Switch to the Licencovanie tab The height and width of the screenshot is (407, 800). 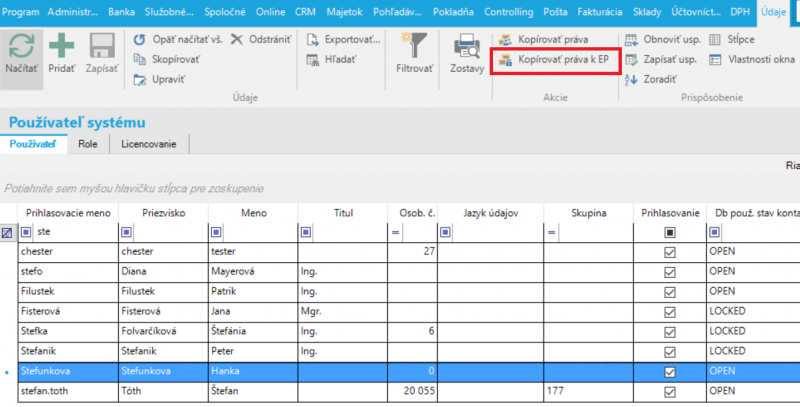tap(149, 144)
